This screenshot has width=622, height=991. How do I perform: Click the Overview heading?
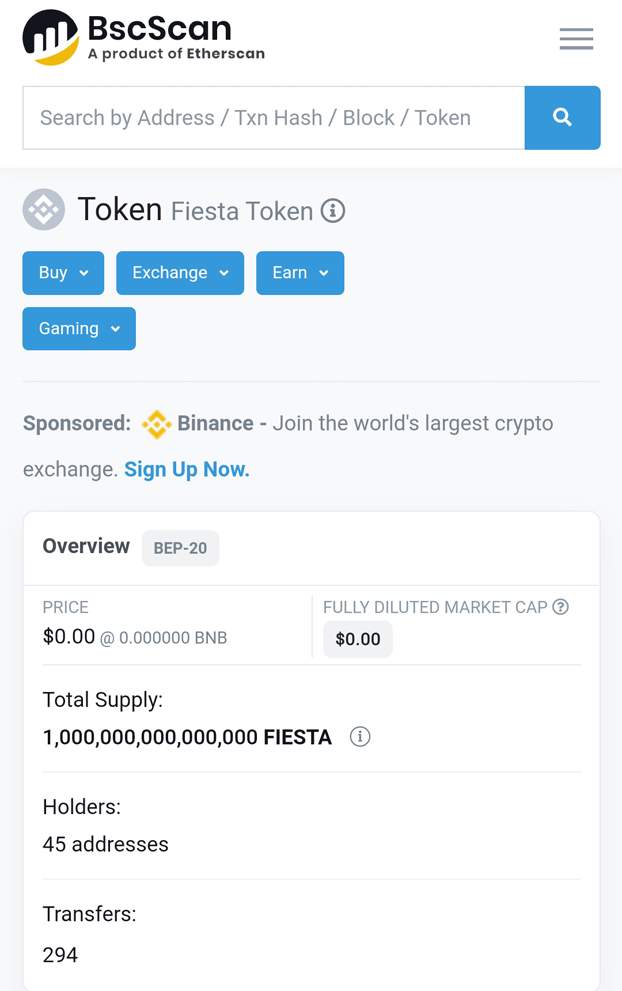(85, 546)
